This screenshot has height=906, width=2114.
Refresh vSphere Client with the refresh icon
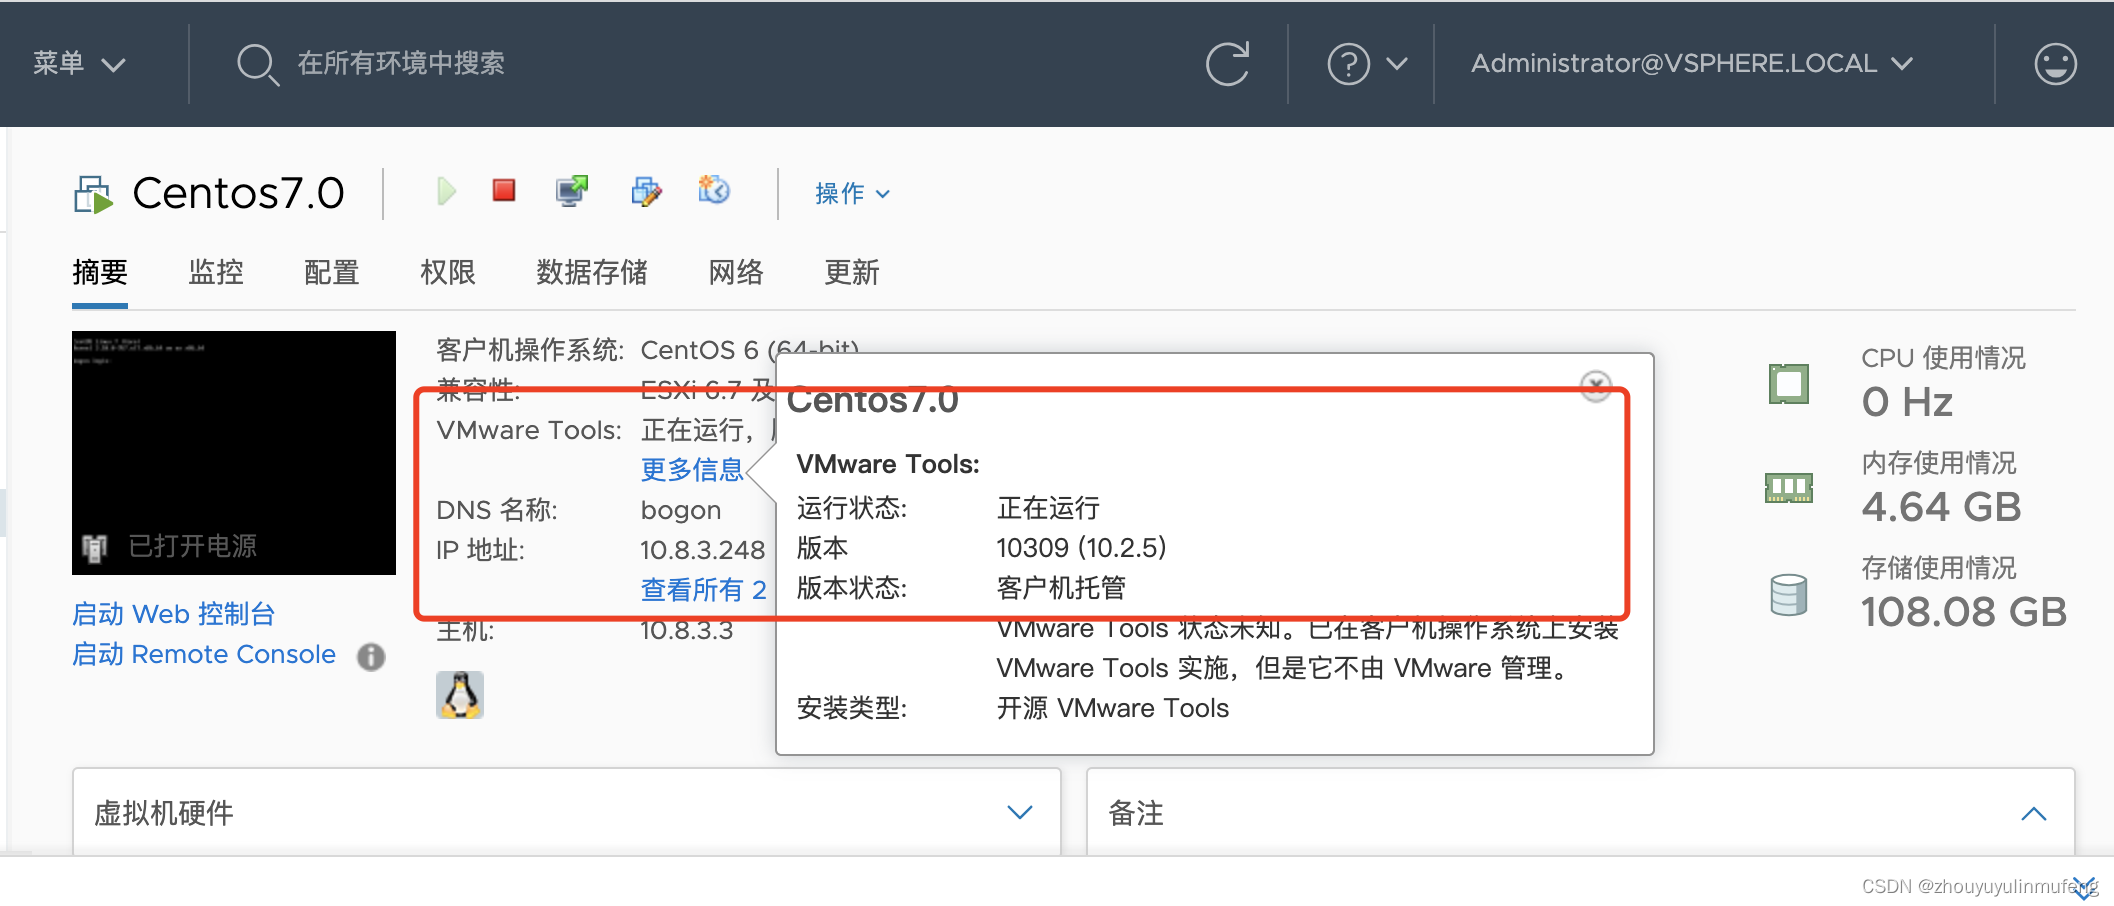click(1229, 63)
